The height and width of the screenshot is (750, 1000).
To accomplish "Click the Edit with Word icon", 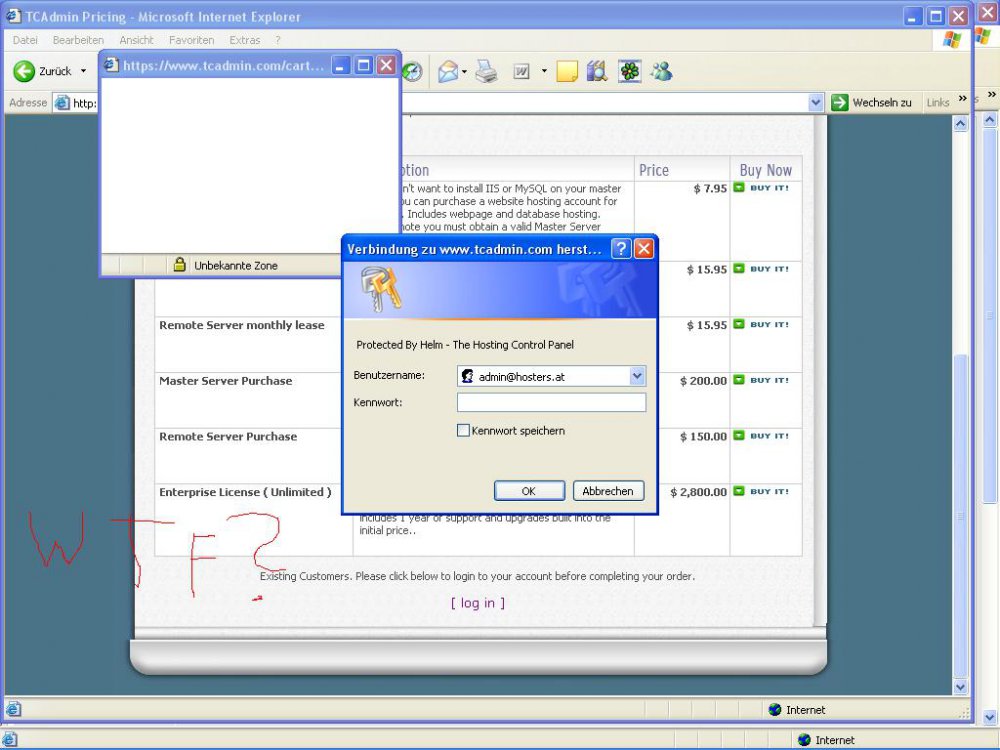I will click(521, 71).
